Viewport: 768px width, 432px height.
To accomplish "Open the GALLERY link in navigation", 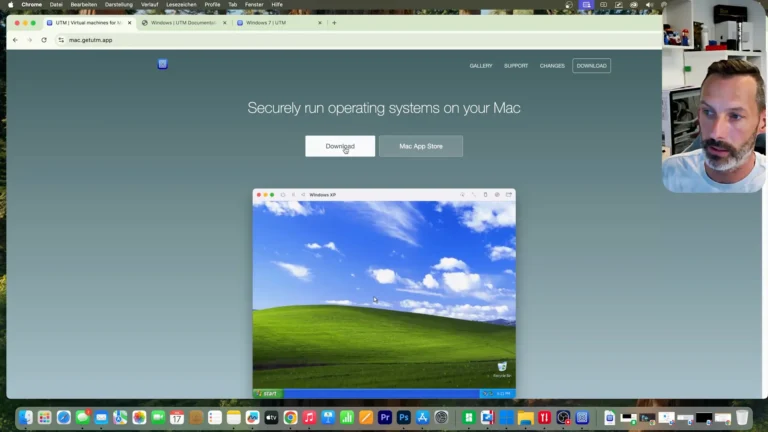I will pos(481,66).
